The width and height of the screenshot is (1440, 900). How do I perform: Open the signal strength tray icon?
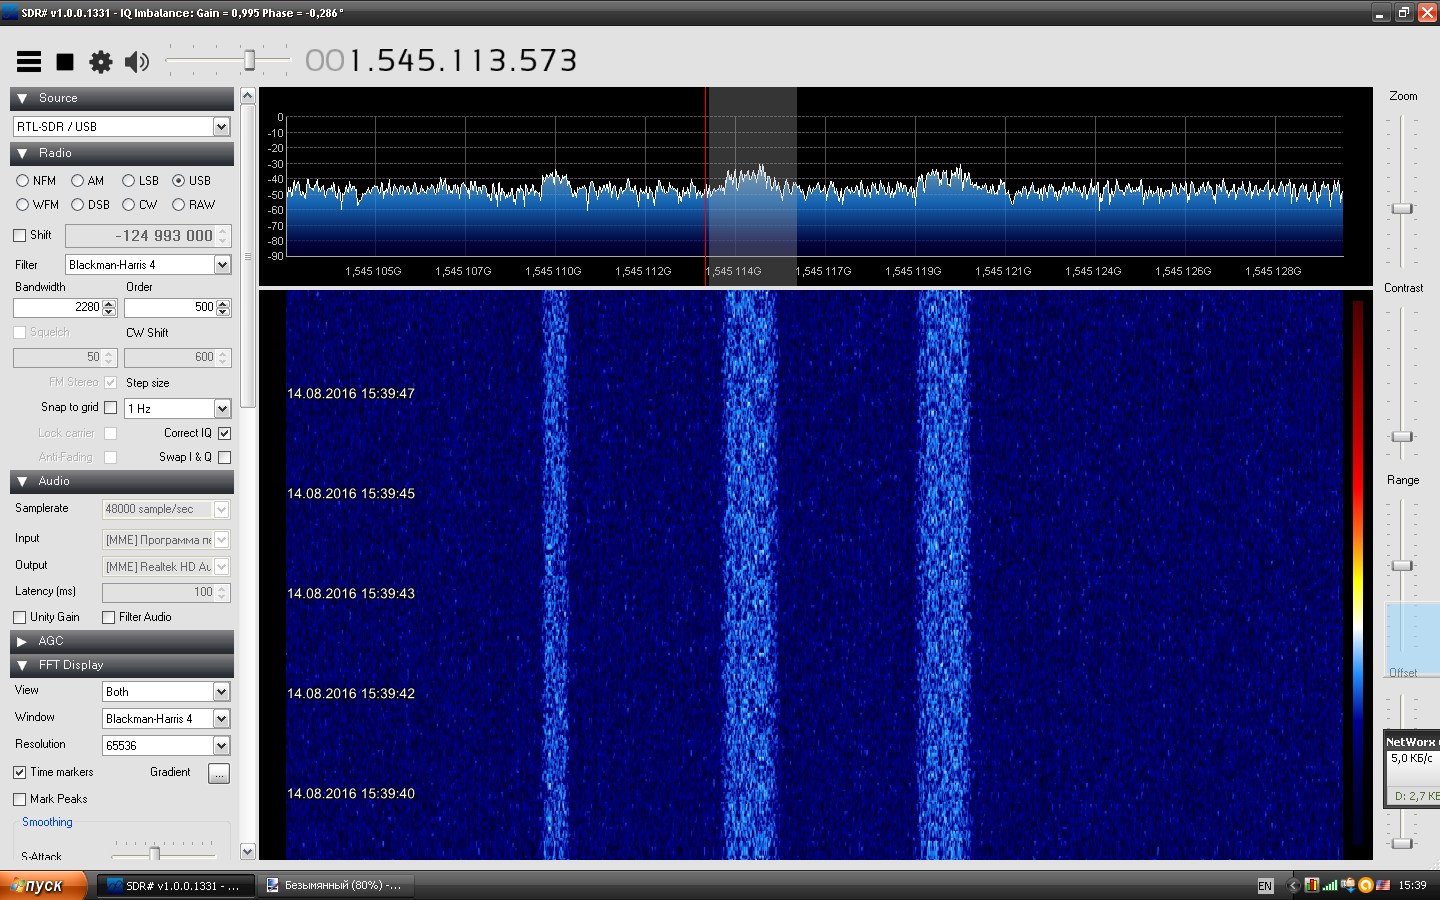pyautogui.click(x=1330, y=885)
